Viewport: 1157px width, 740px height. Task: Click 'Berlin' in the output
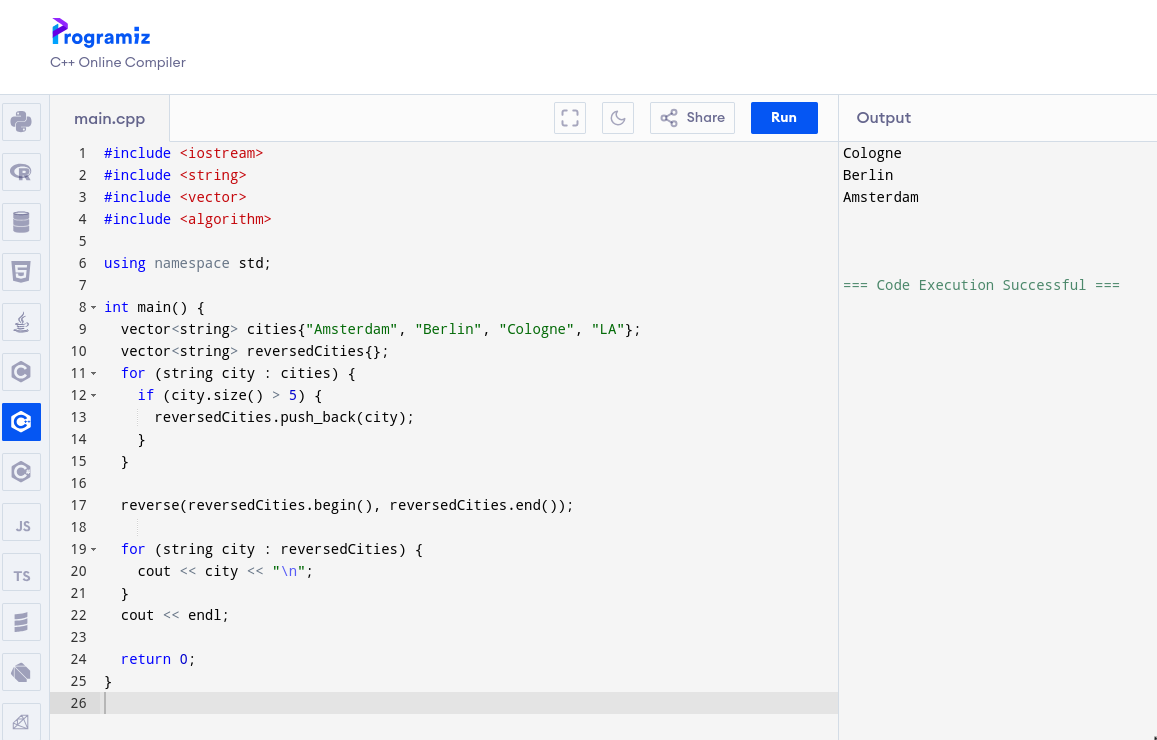coord(868,176)
